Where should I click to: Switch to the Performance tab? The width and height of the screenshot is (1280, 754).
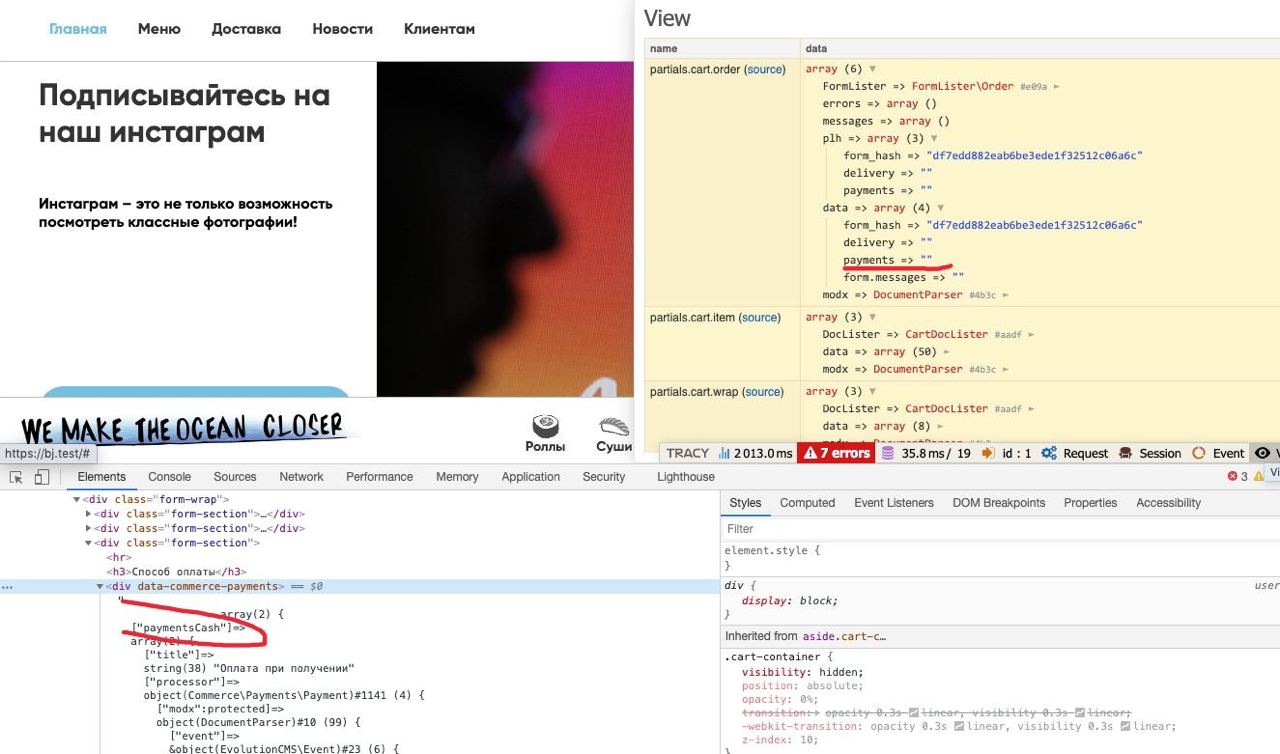coord(380,477)
